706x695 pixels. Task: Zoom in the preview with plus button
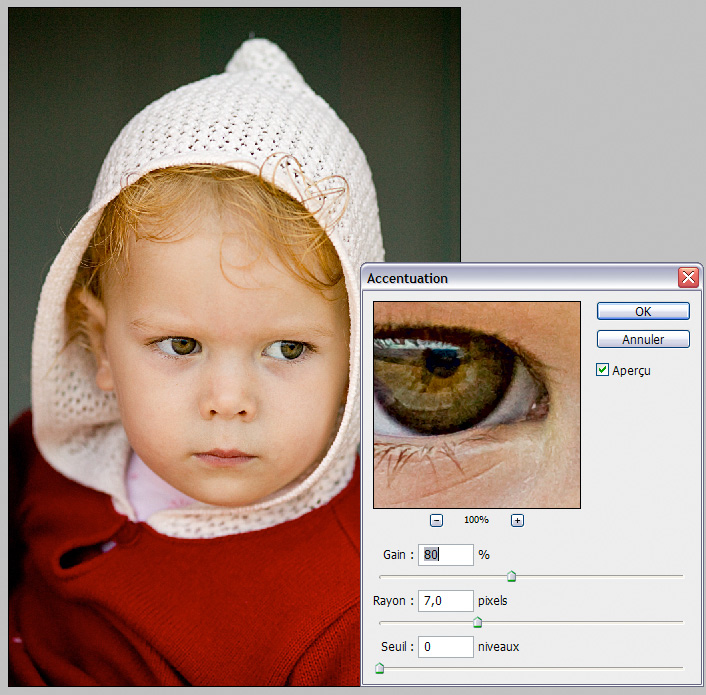(517, 520)
